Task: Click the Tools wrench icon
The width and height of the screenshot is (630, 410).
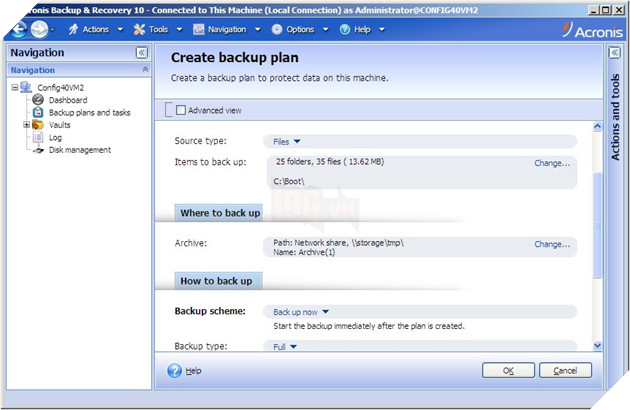Action: (x=139, y=29)
